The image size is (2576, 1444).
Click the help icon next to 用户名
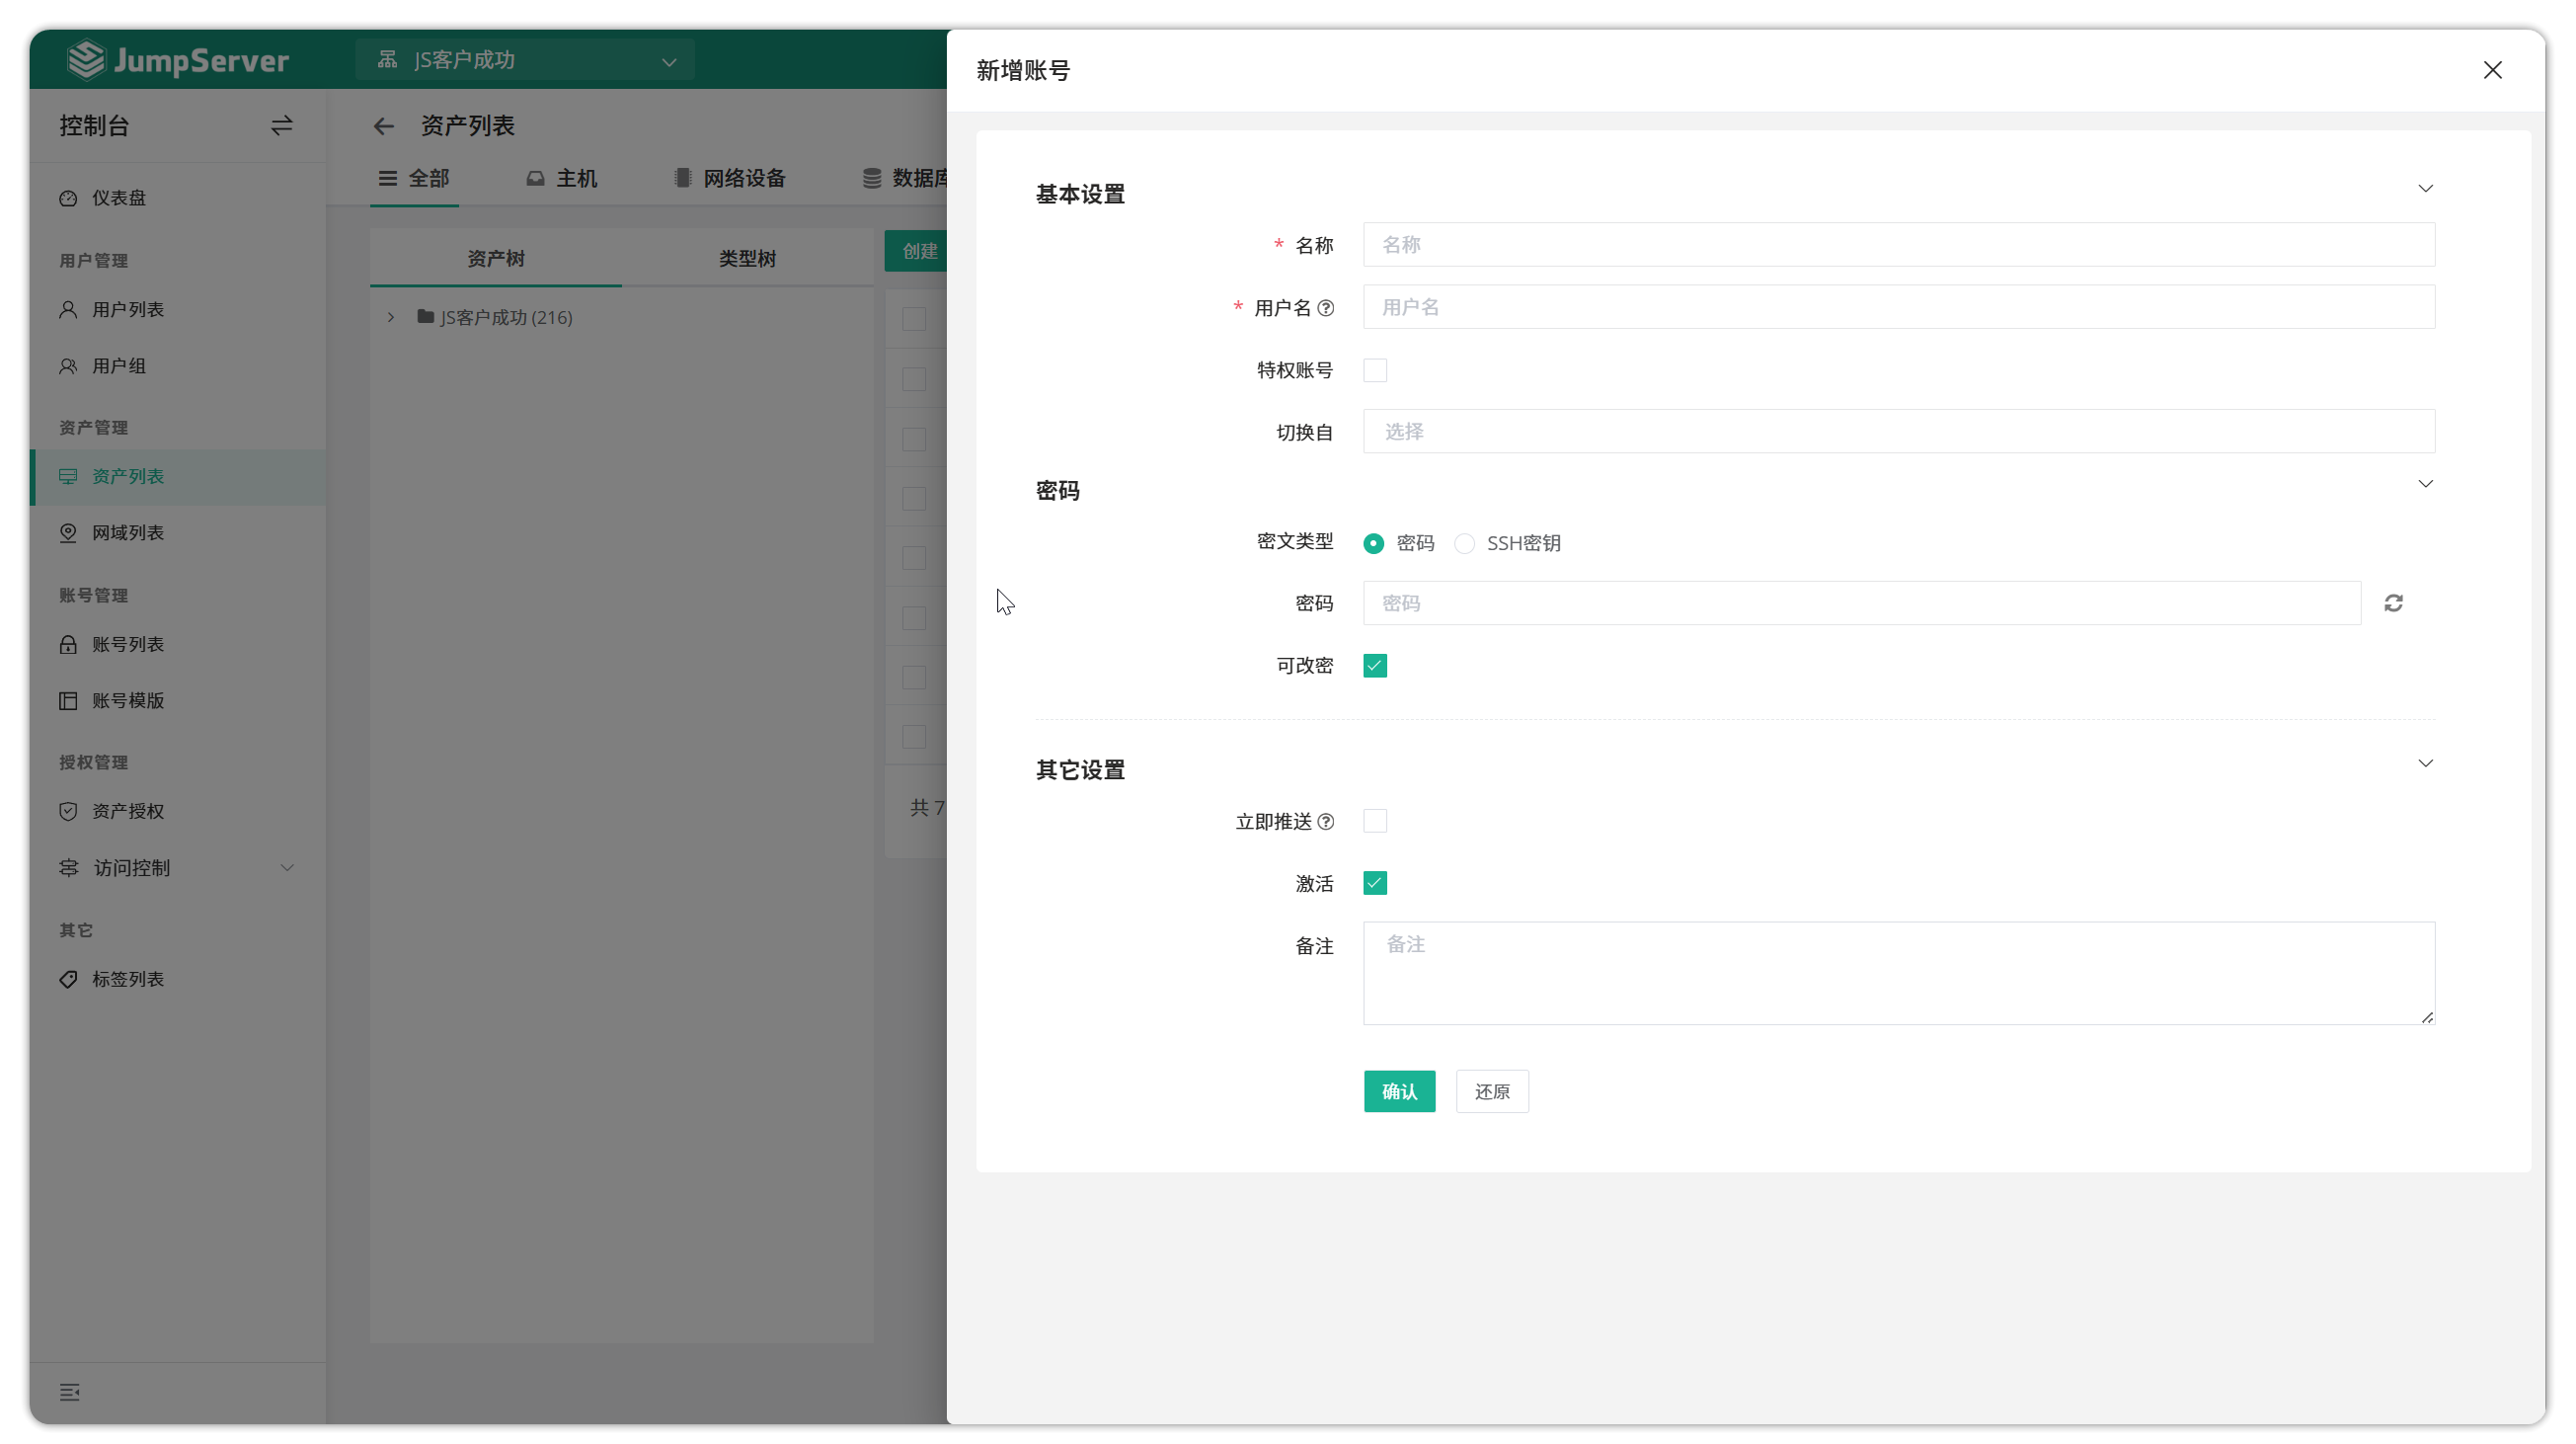tap(1326, 308)
